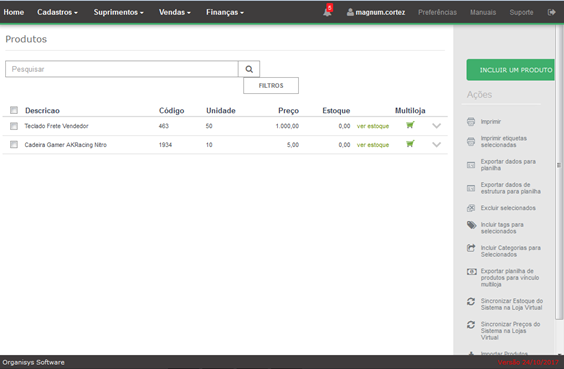Click the user icon beside magnum.cortez

coord(350,12)
